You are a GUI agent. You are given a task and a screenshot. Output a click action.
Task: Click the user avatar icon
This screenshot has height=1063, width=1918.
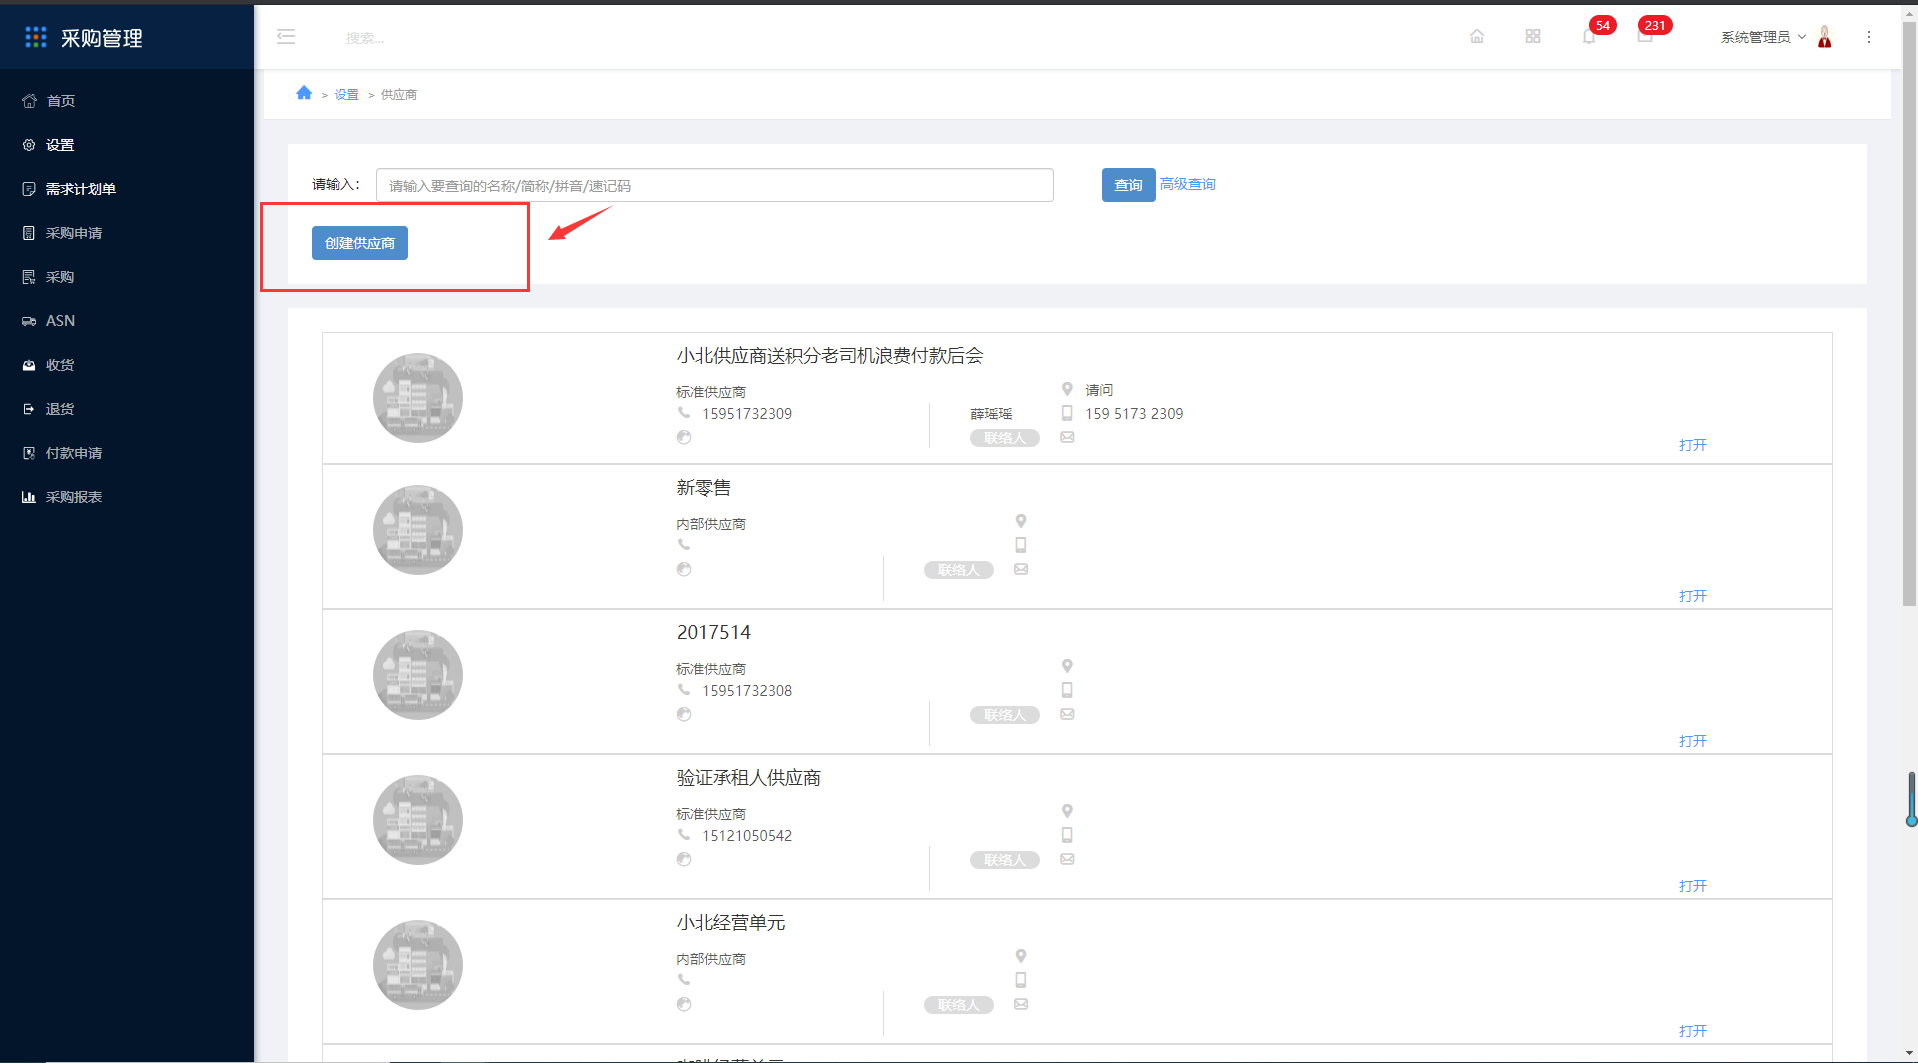pyautogui.click(x=1825, y=37)
